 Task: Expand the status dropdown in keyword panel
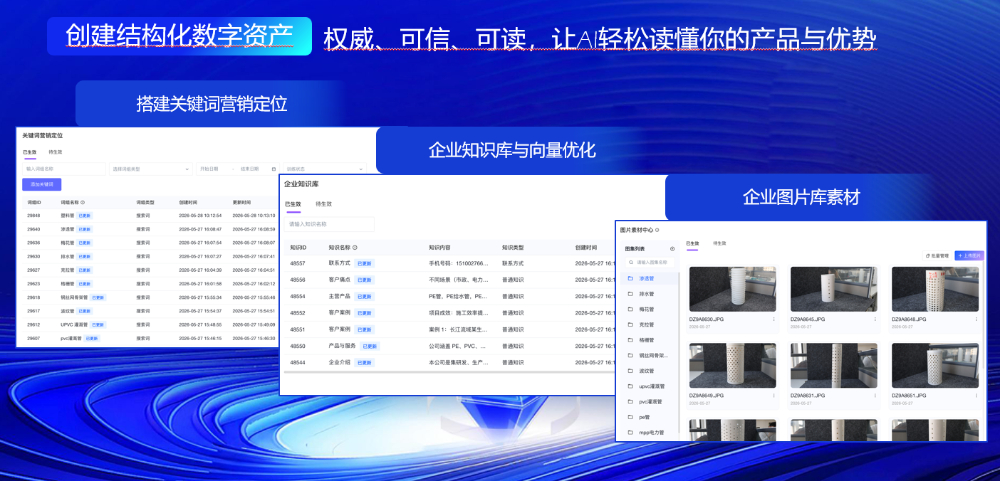tap(325, 169)
